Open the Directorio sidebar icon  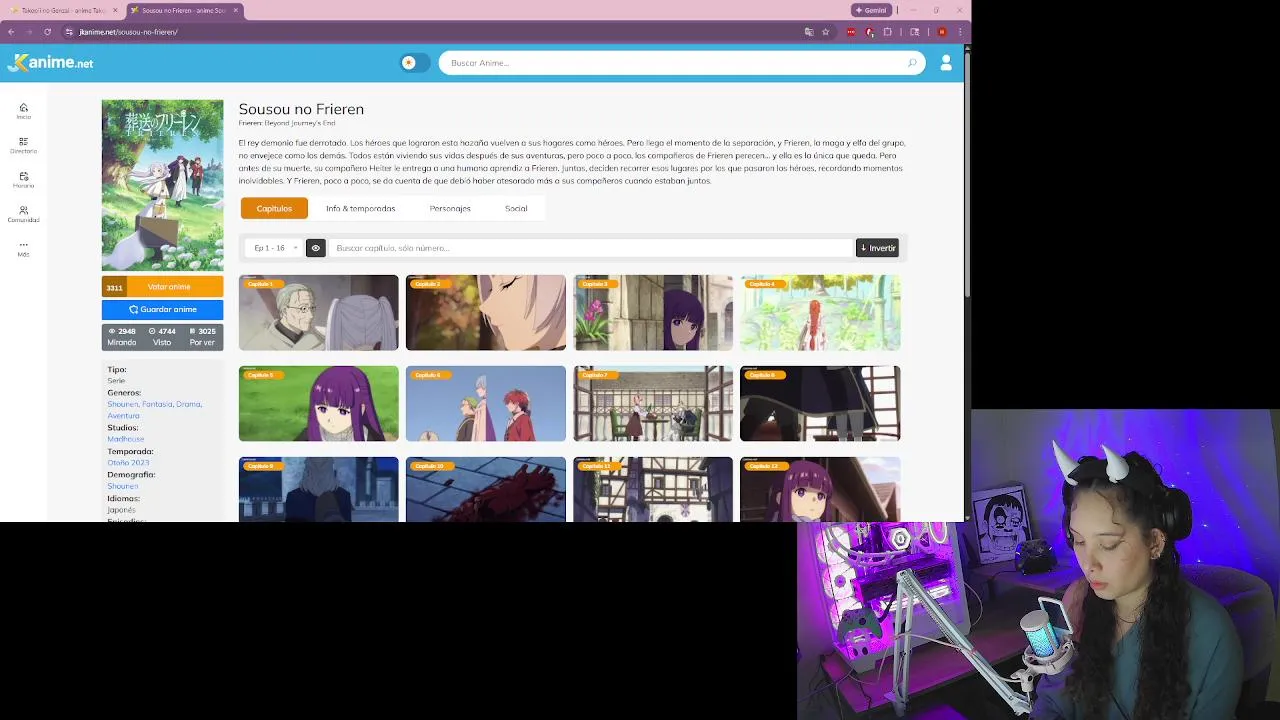23,145
